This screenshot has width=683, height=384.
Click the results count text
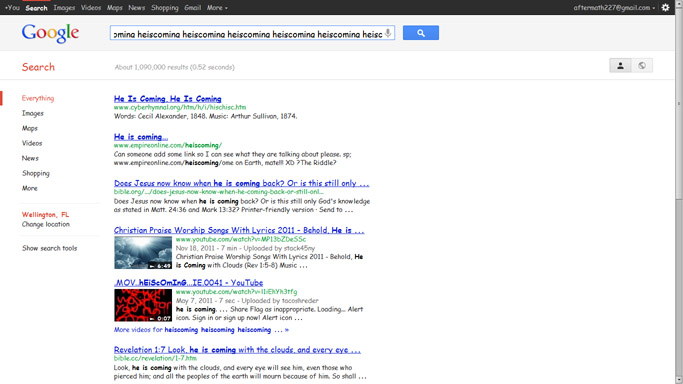[x=174, y=67]
